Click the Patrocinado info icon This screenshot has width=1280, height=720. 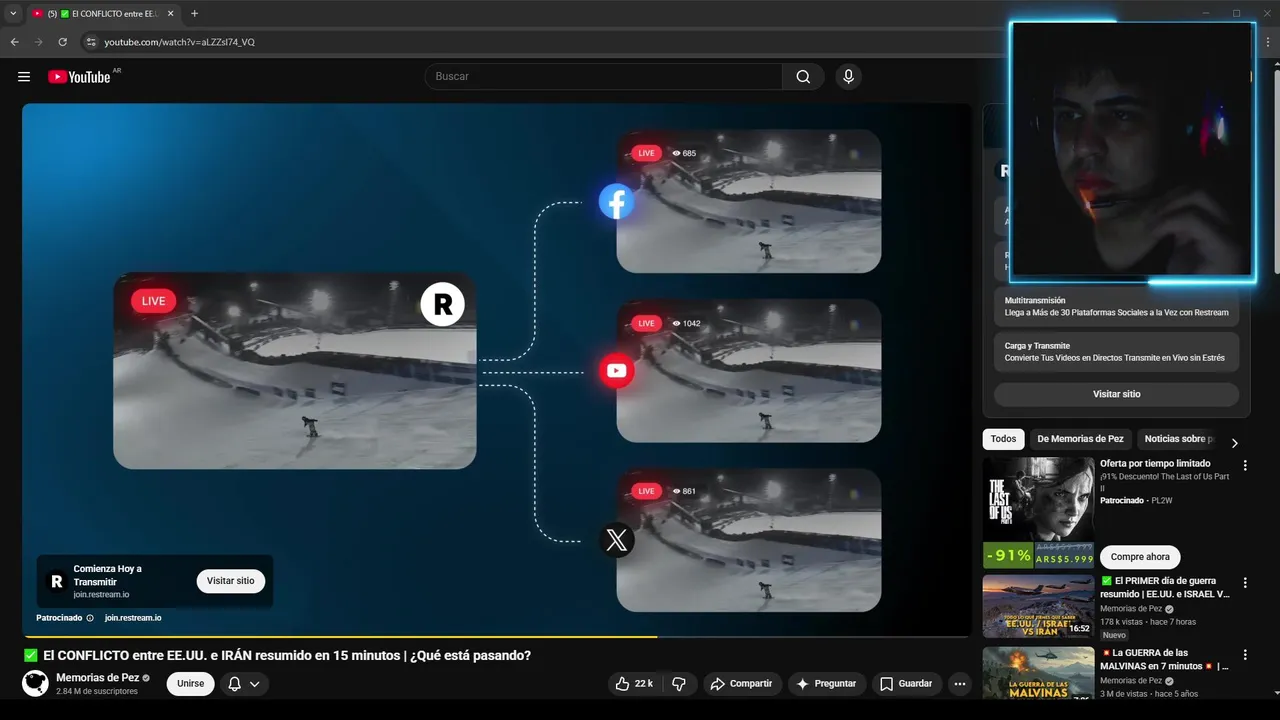click(x=90, y=618)
